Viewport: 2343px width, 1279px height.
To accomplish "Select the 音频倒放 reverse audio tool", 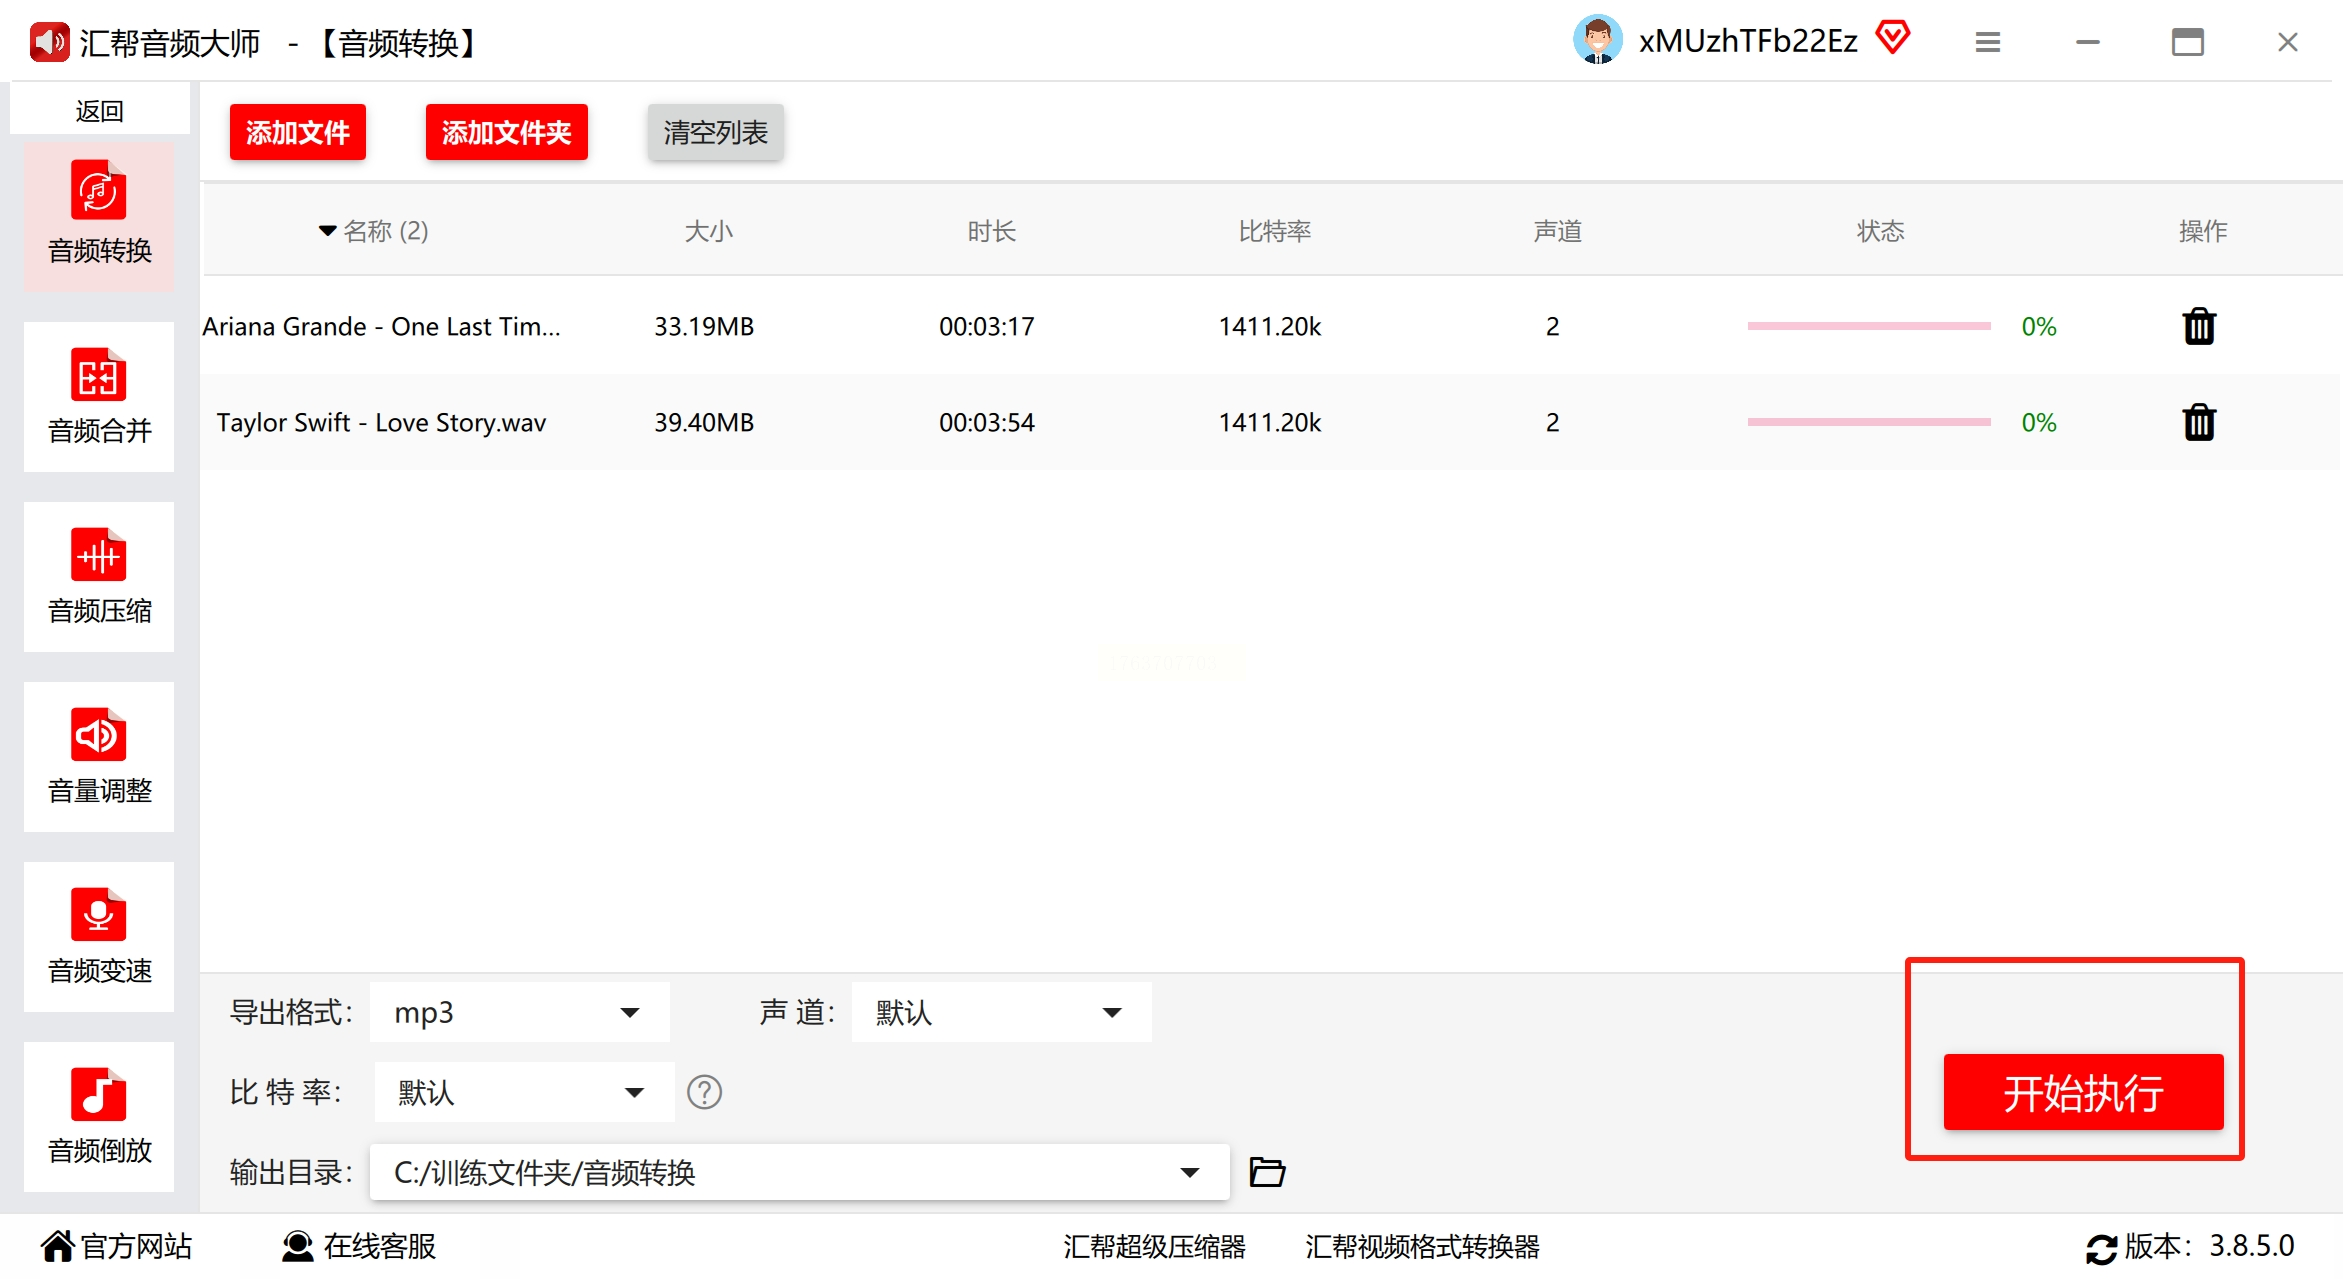I will pos(99,1117).
